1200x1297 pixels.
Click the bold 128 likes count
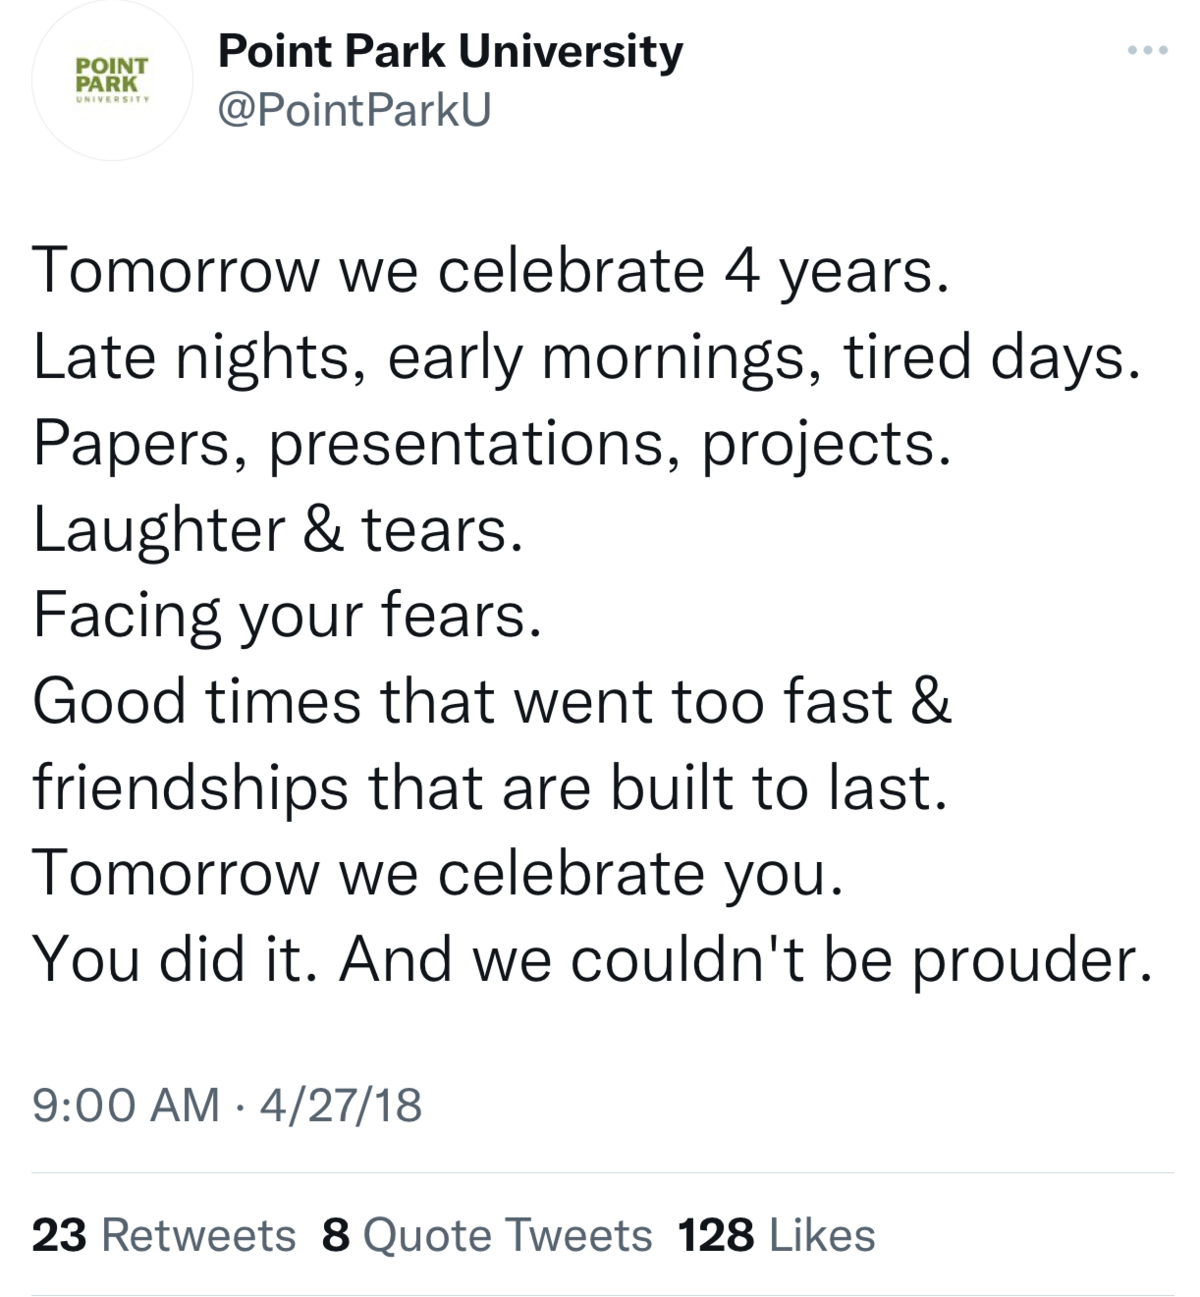click(716, 1235)
